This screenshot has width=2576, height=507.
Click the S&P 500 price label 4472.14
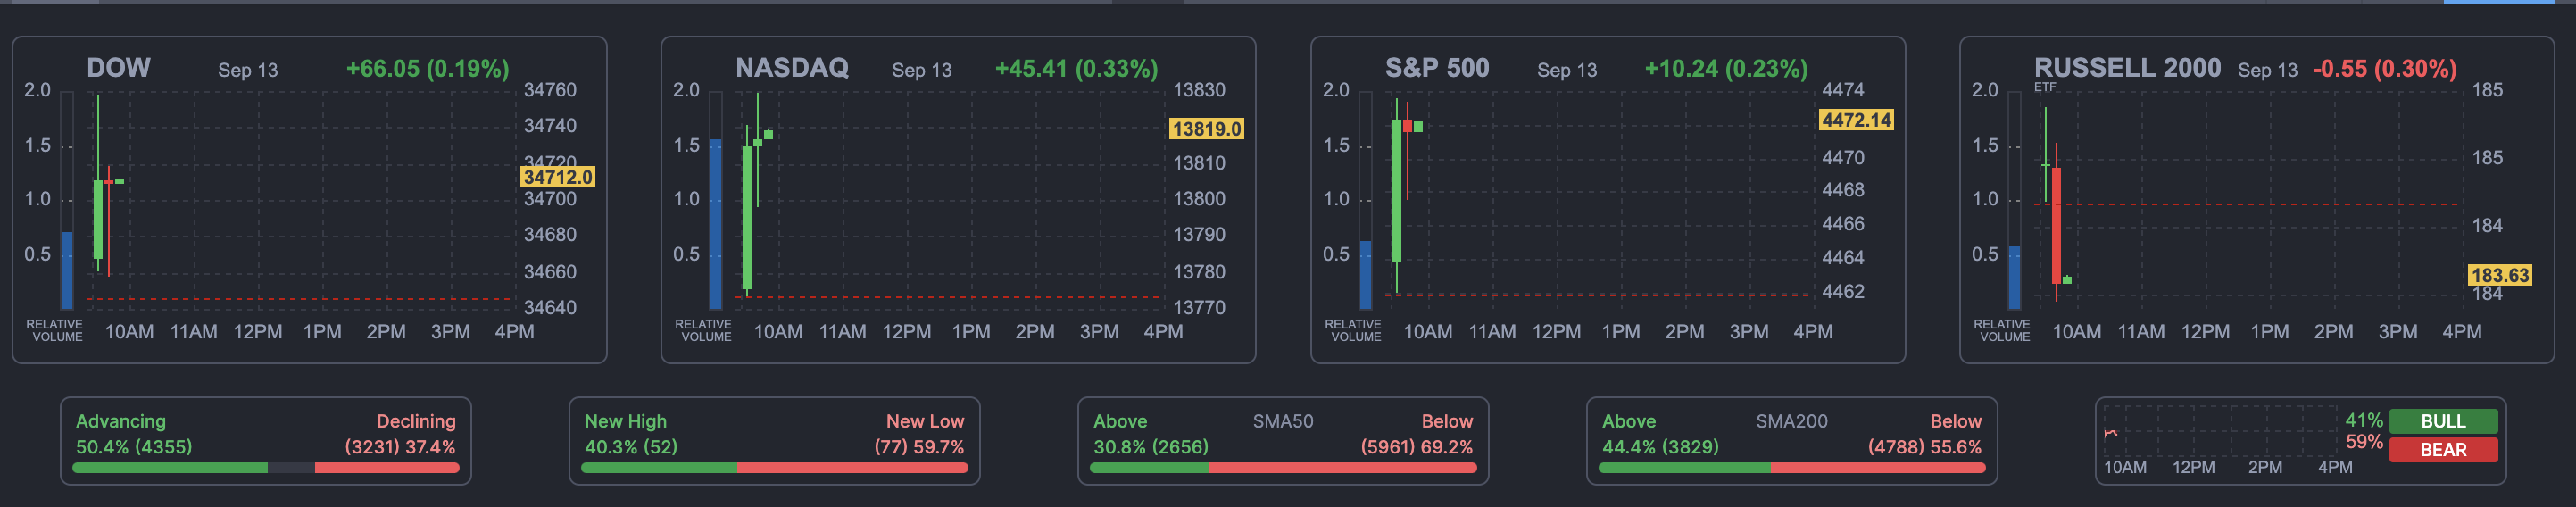pos(1856,120)
